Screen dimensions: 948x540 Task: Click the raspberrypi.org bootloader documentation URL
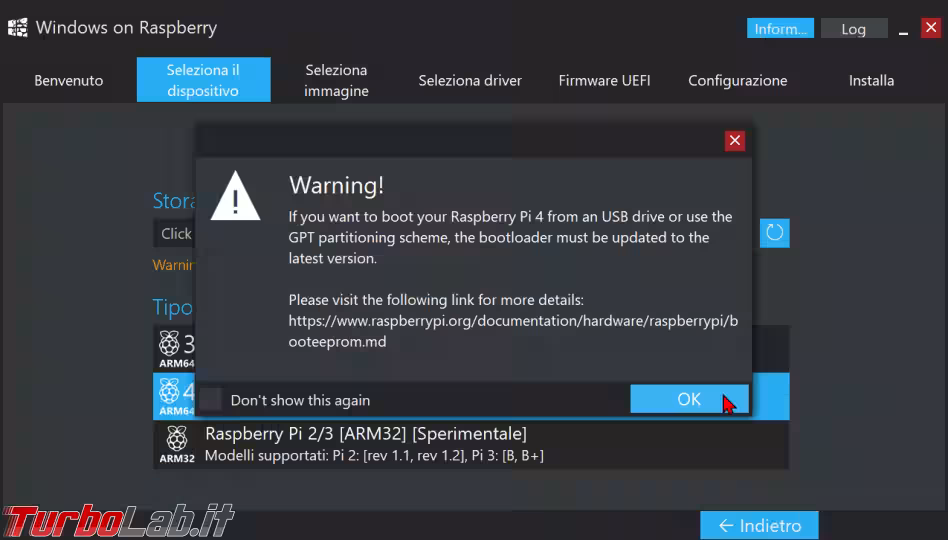click(513, 331)
